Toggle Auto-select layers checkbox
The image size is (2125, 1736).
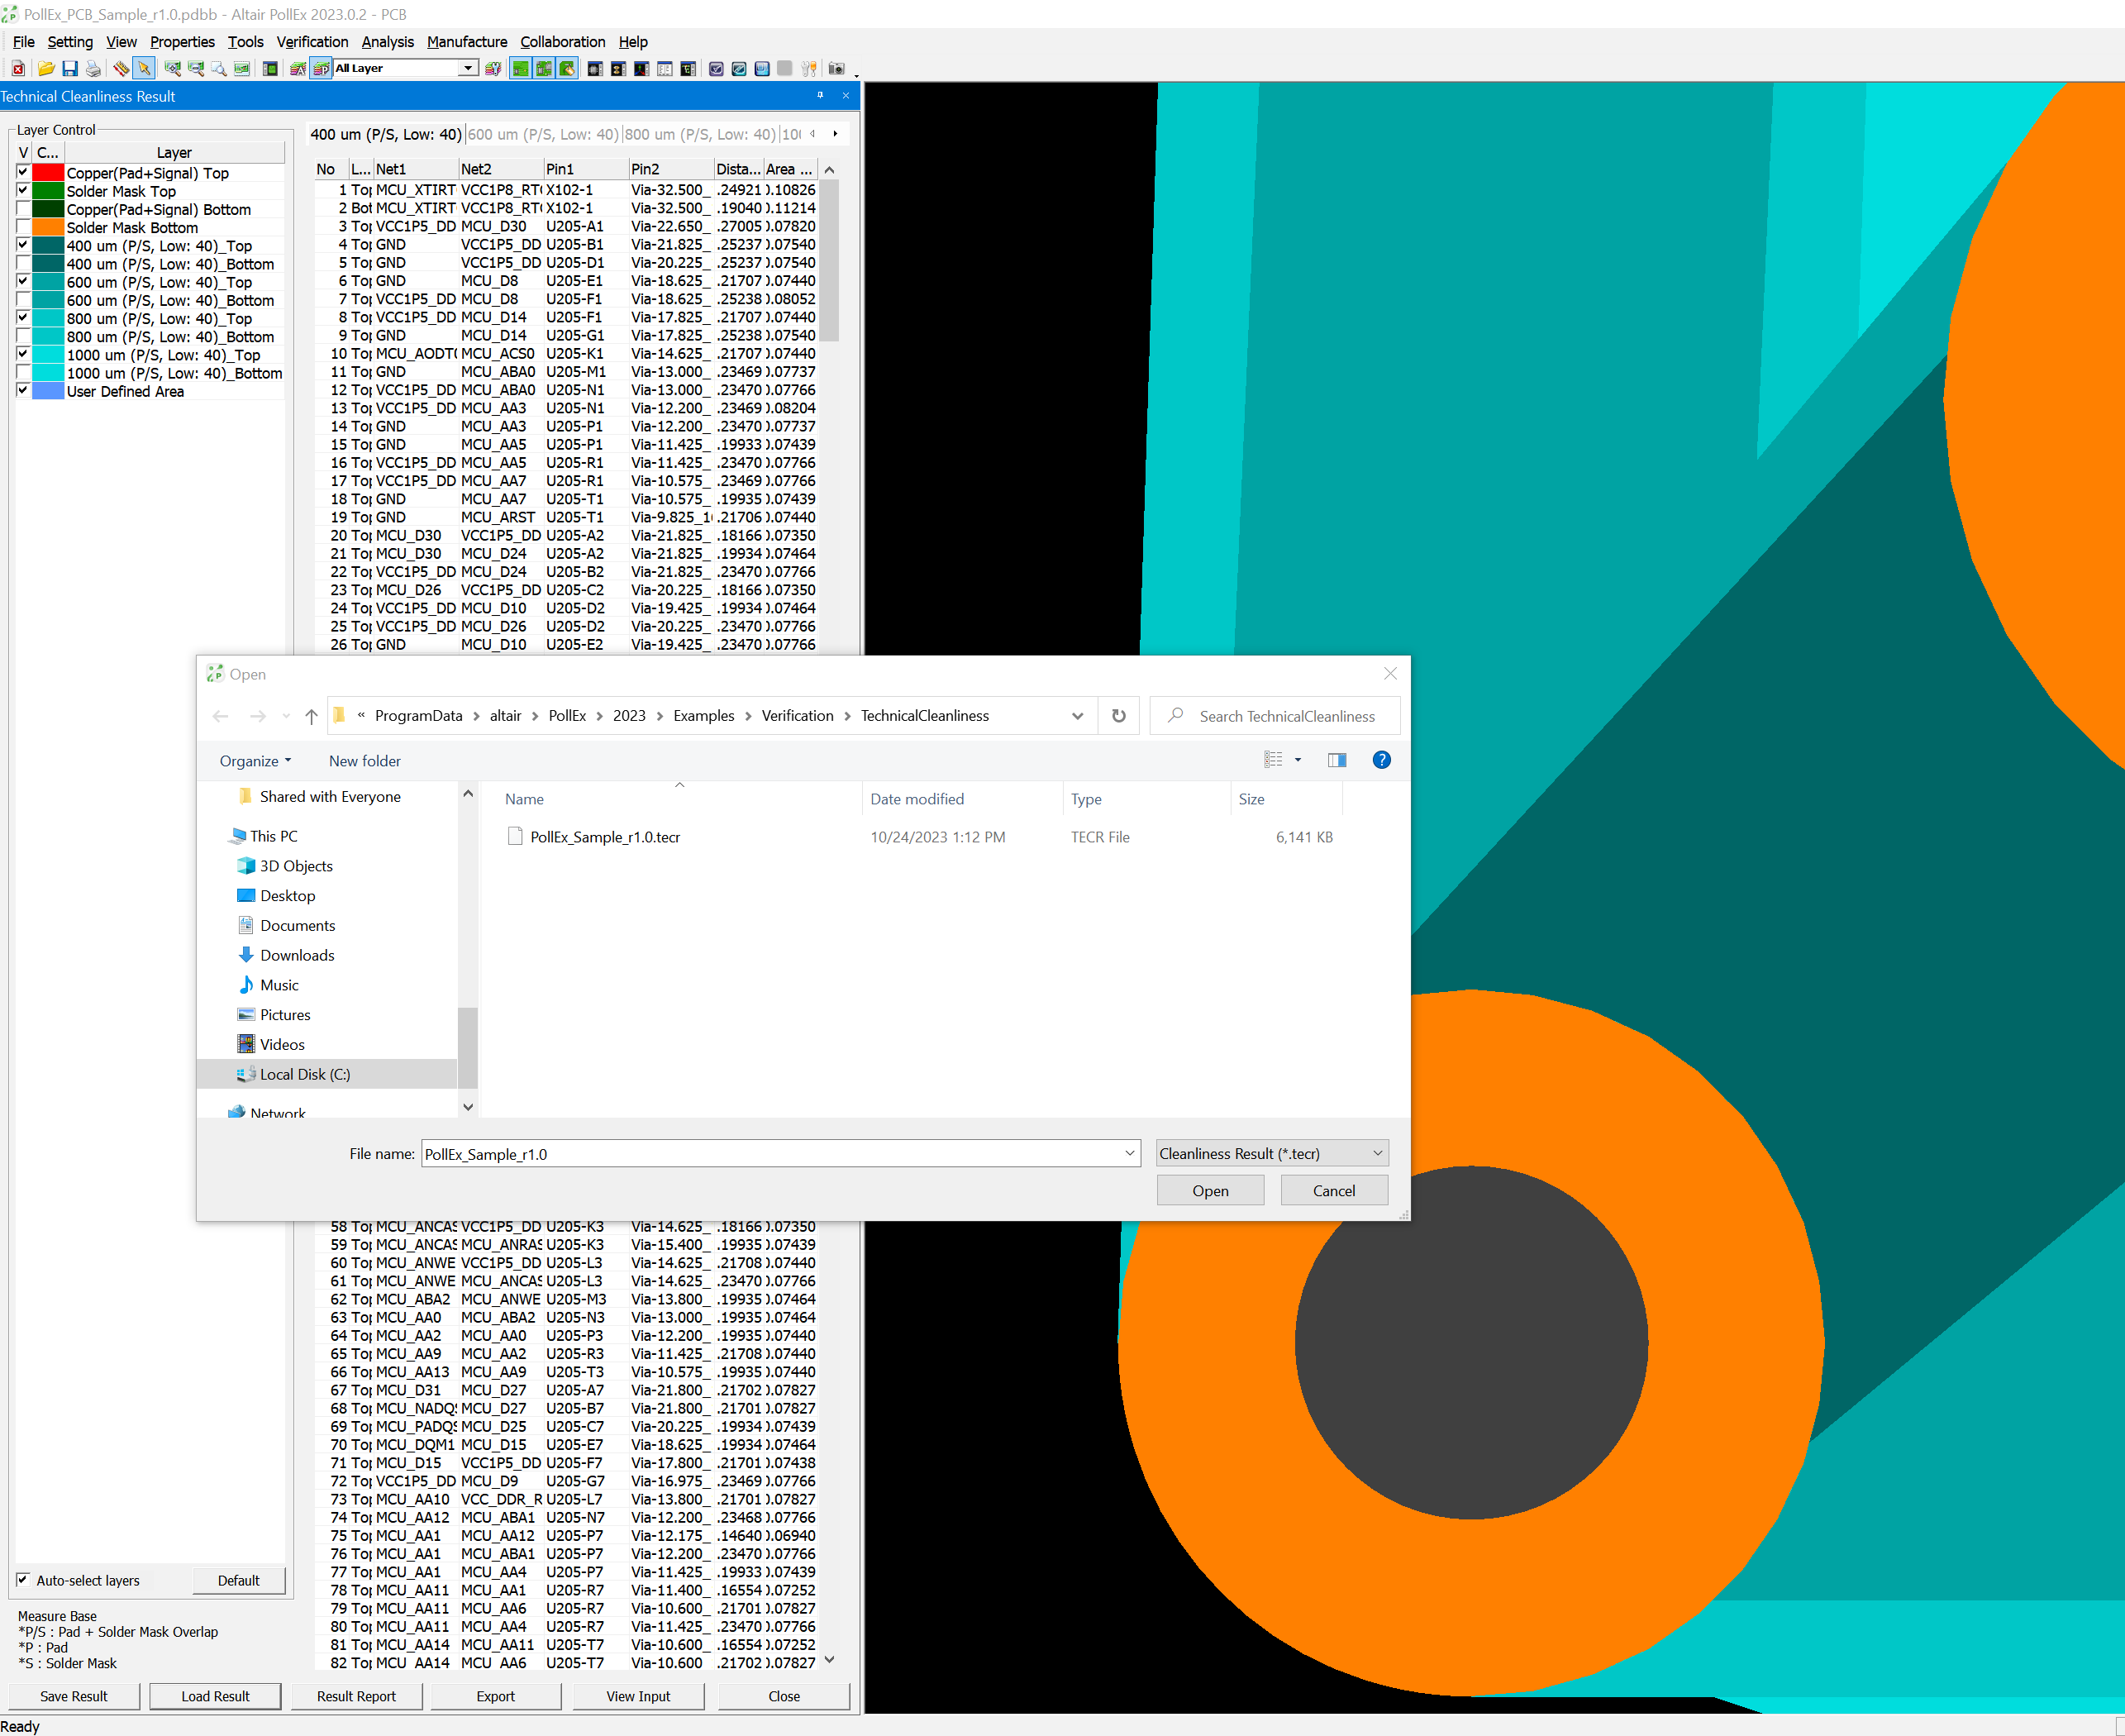pos(23,1580)
